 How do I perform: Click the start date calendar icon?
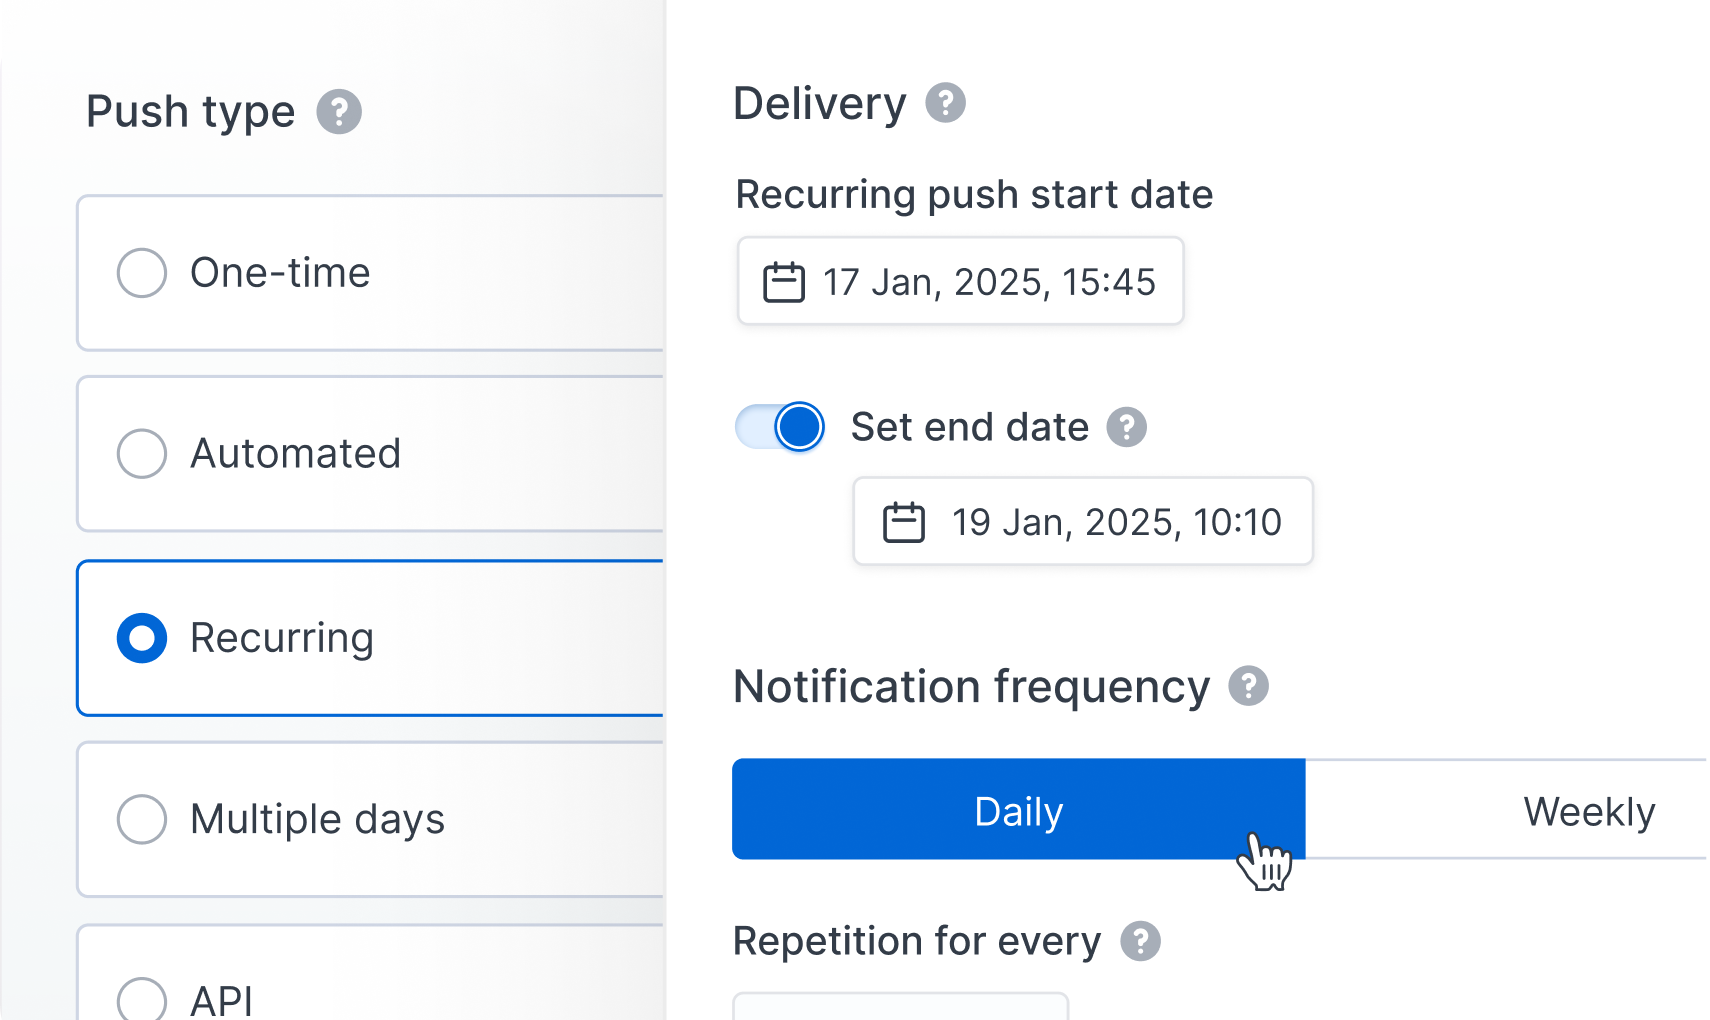pyautogui.click(x=784, y=282)
